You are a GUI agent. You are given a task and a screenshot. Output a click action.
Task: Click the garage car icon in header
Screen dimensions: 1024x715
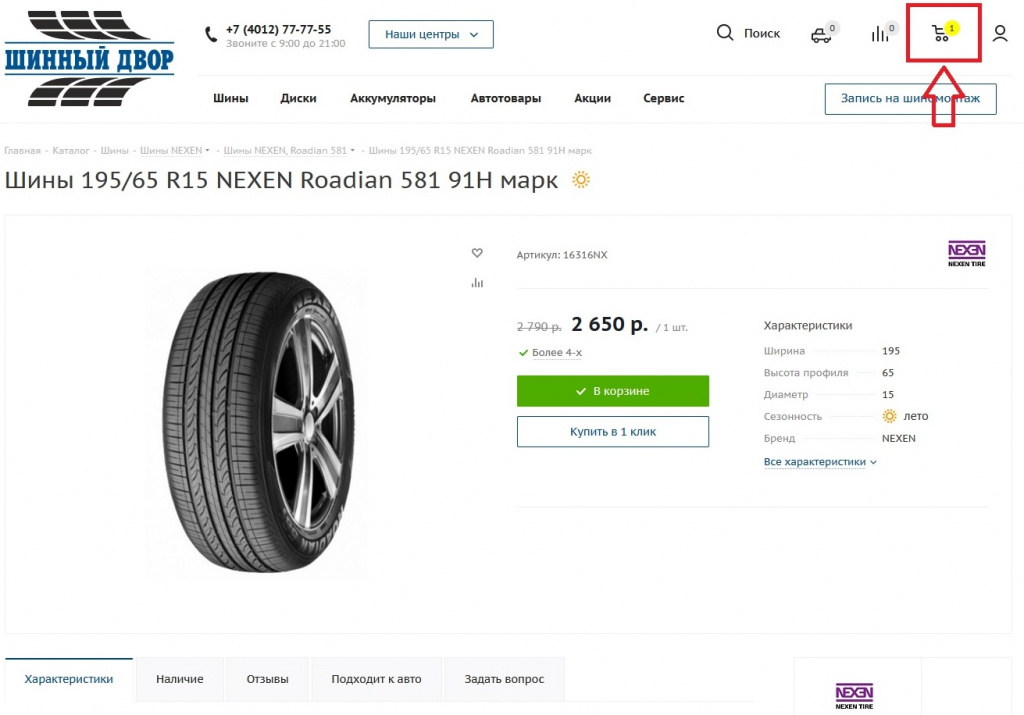click(x=821, y=35)
